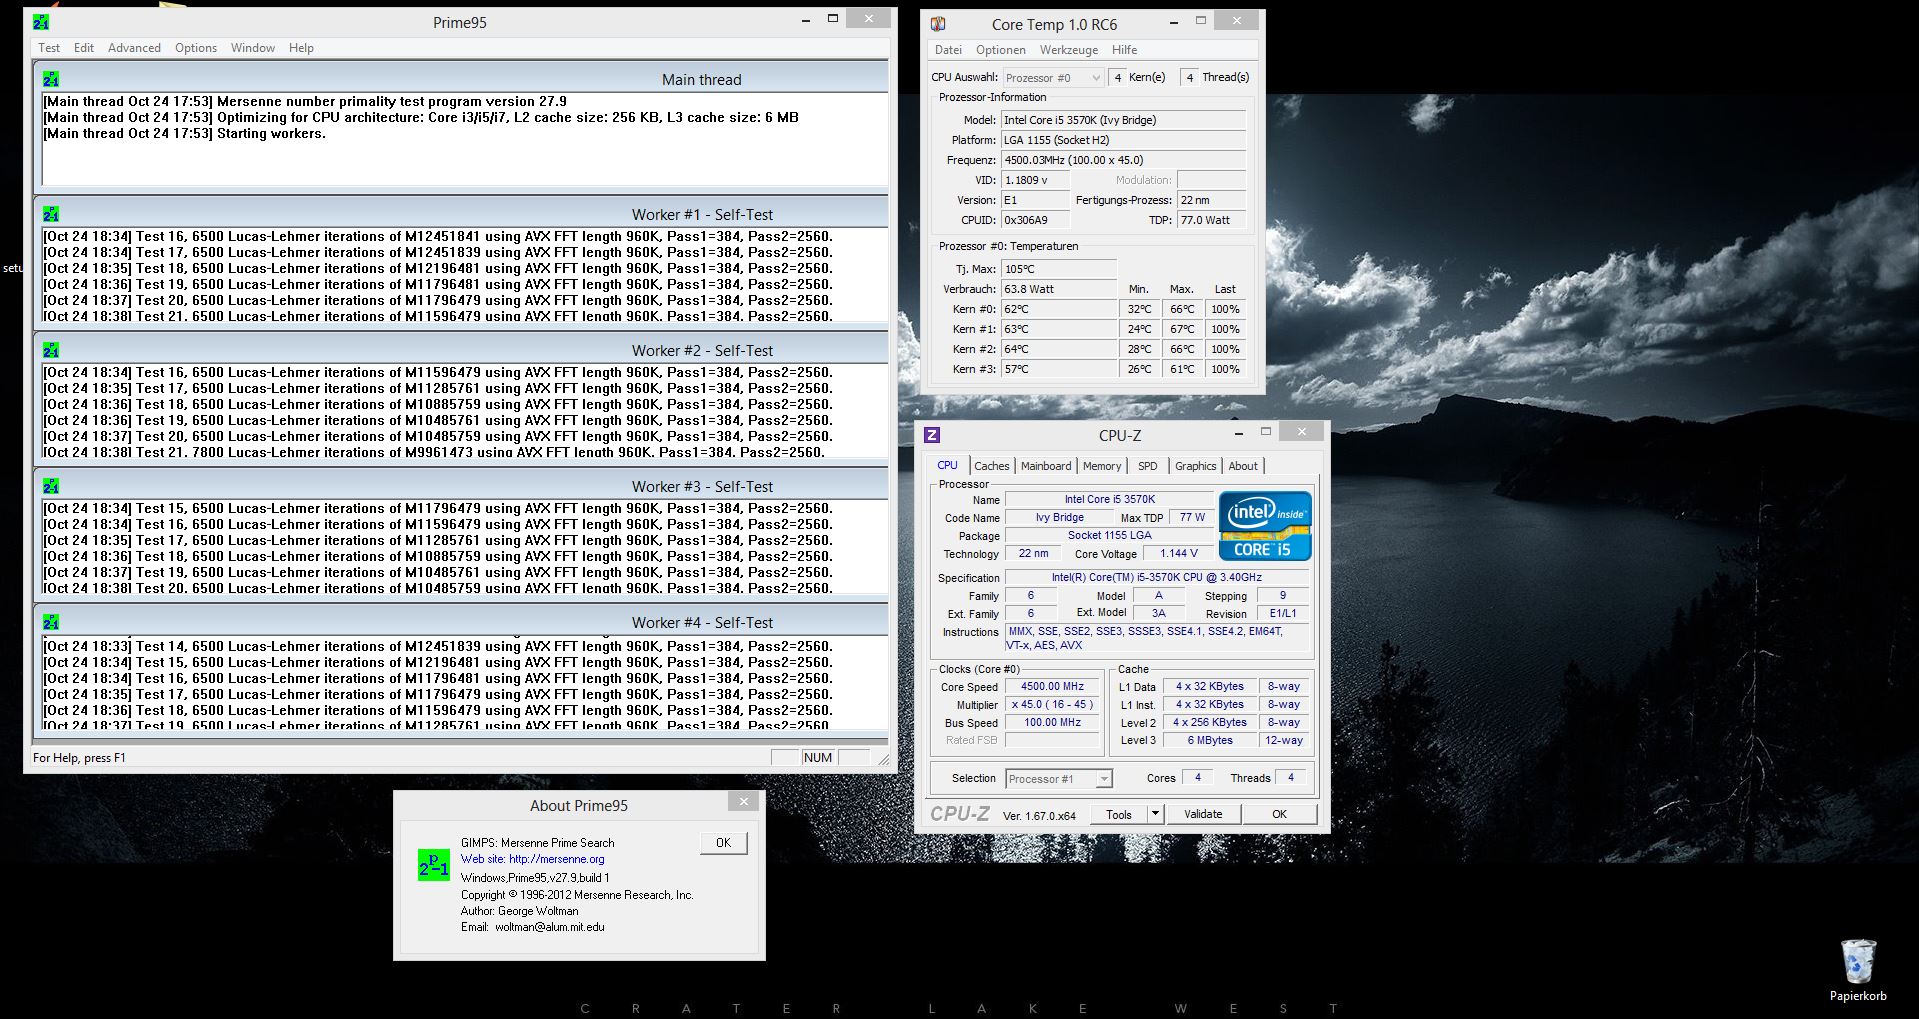This screenshot has height=1019, width=1919.
Task: Select the CPU tab in CPU-Z
Action: pos(947,465)
